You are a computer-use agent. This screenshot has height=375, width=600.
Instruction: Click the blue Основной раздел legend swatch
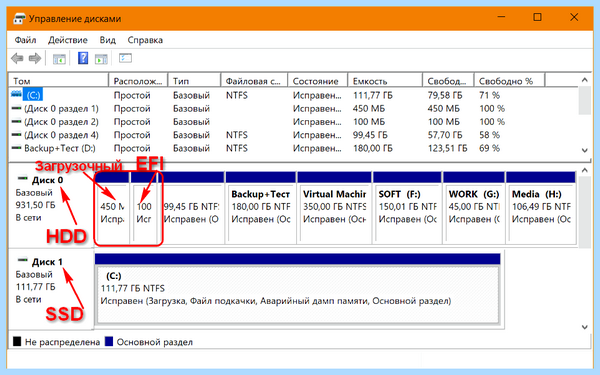click(109, 341)
